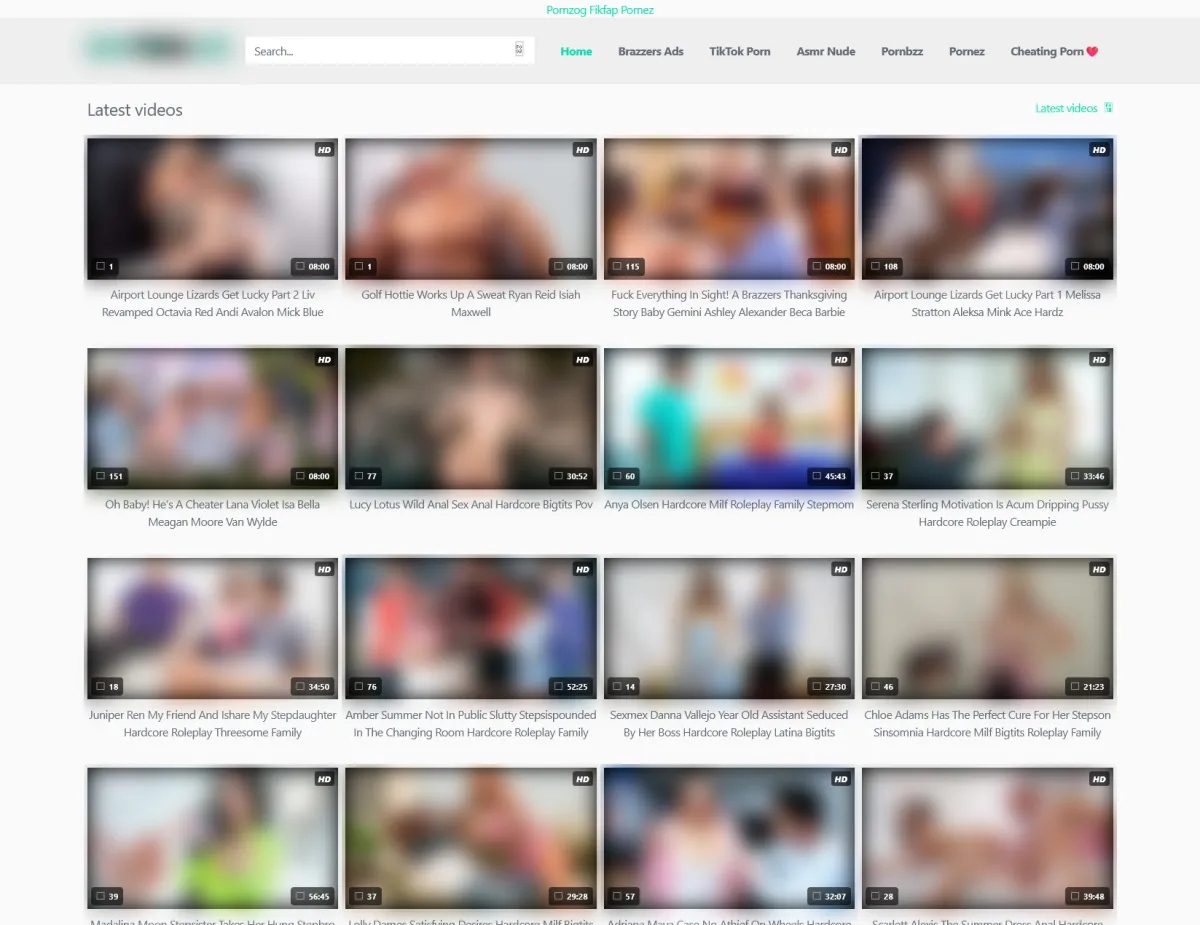The height and width of the screenshot is (925, 1200).
Task: Click the search icon in the search box
Action: 519,50
